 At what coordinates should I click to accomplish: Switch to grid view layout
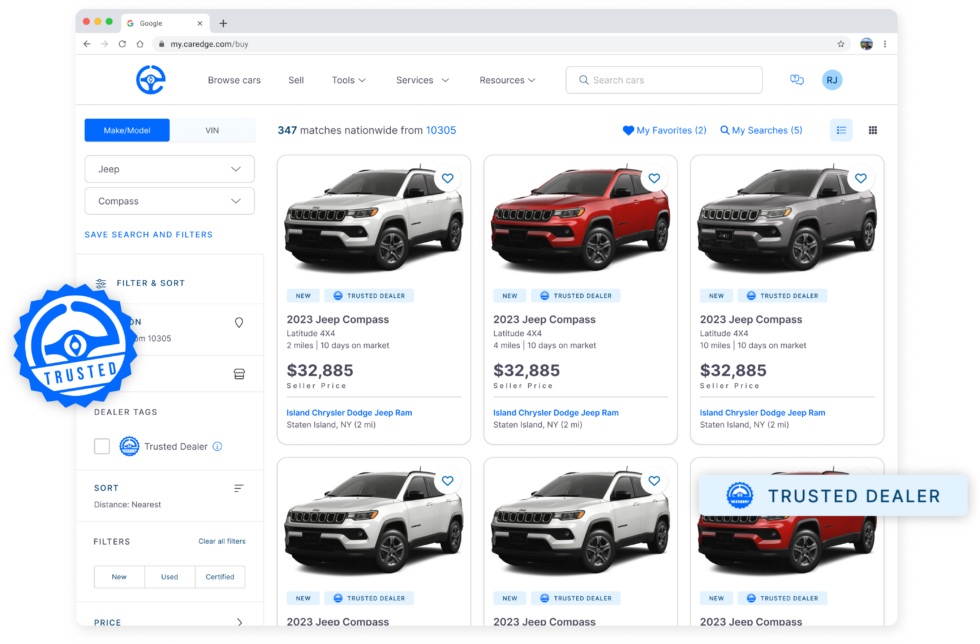pyautogui.click(x=872, y=130)
